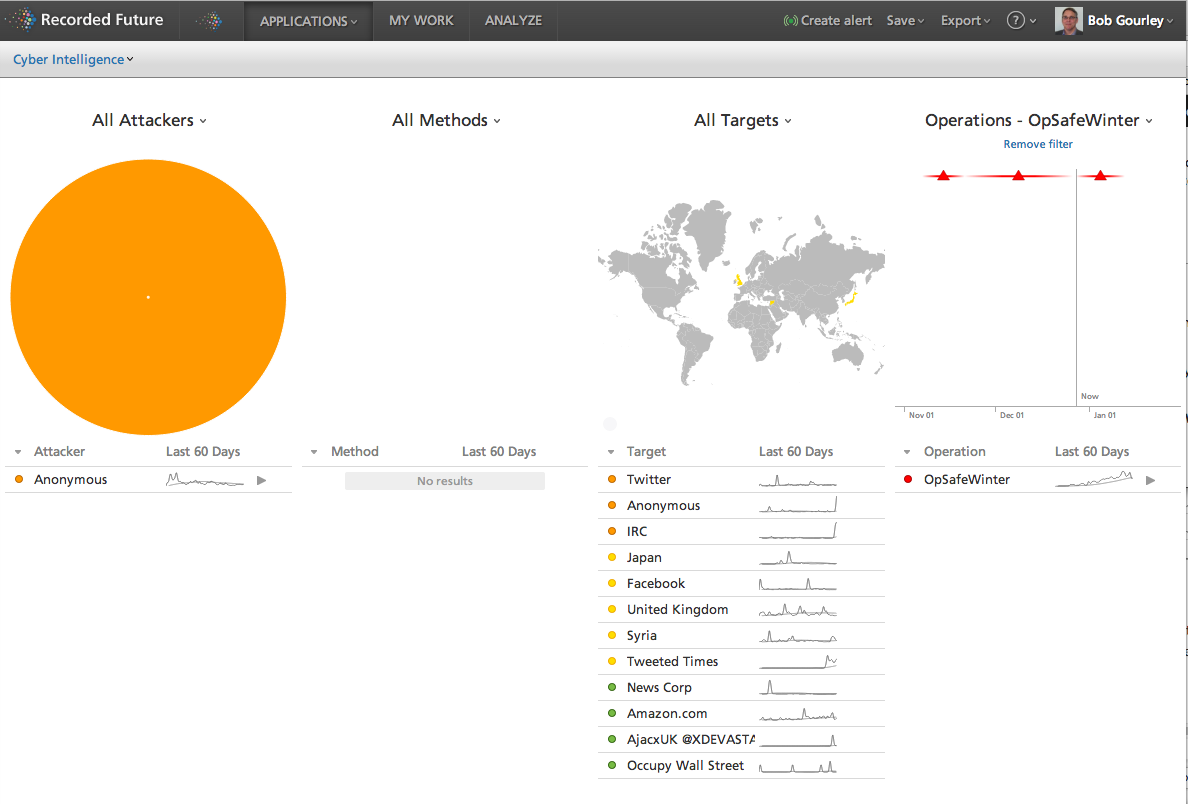The height and width of the screenshot is (804, 1188).
Task: Click the Last 60 Days header under Attackers
Action: [x=203, y=452]
